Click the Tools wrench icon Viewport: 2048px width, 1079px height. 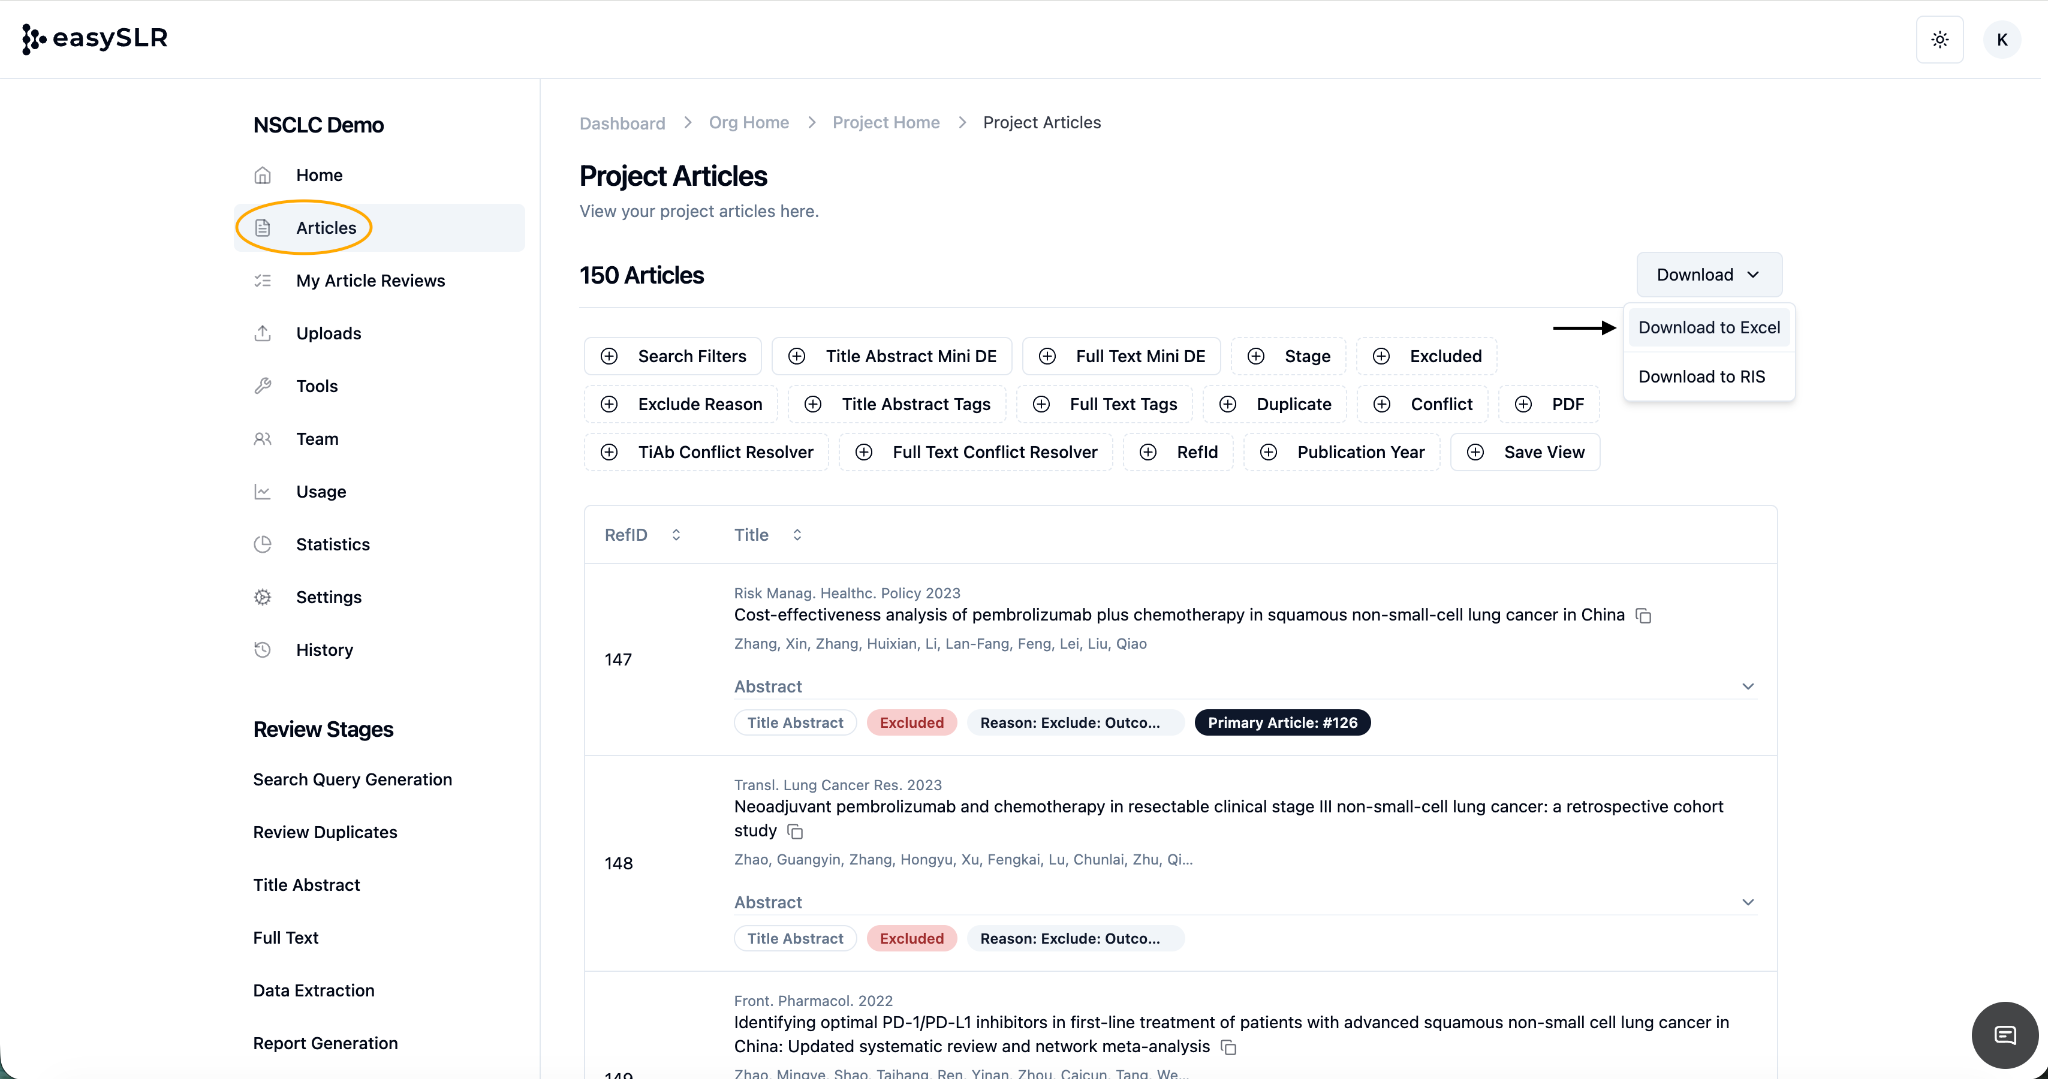click(x=263, y=386)
